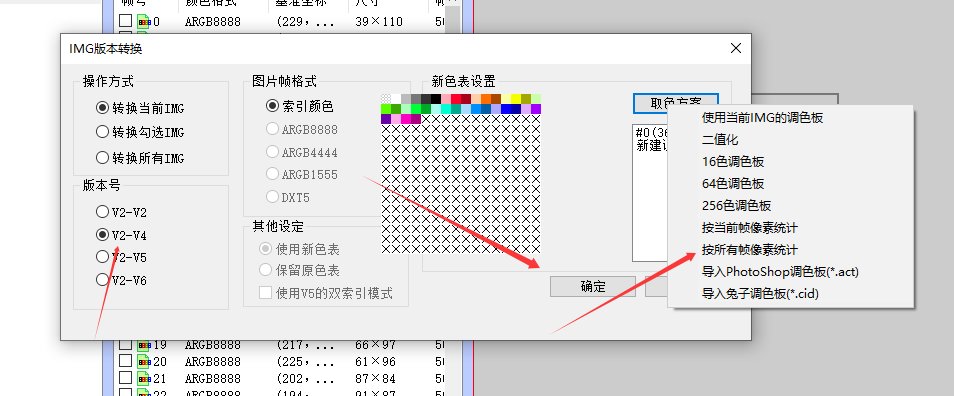
Task: Choose version V2-V4
Action: [x=121, y=235]
